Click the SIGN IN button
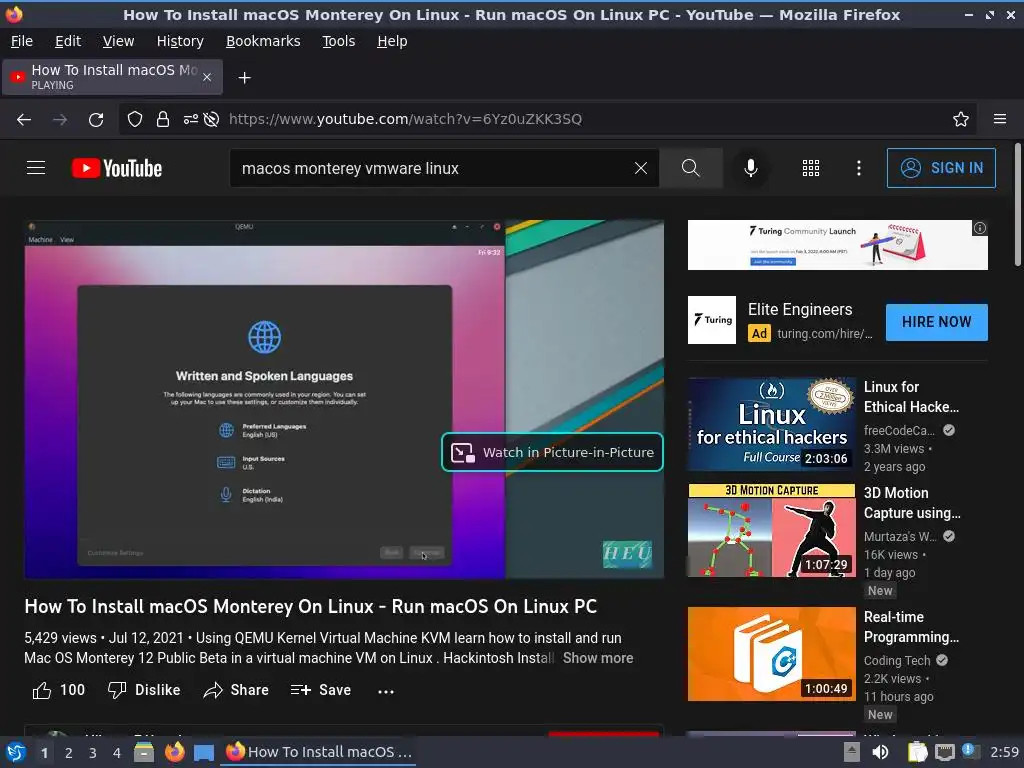 [941, 168]
